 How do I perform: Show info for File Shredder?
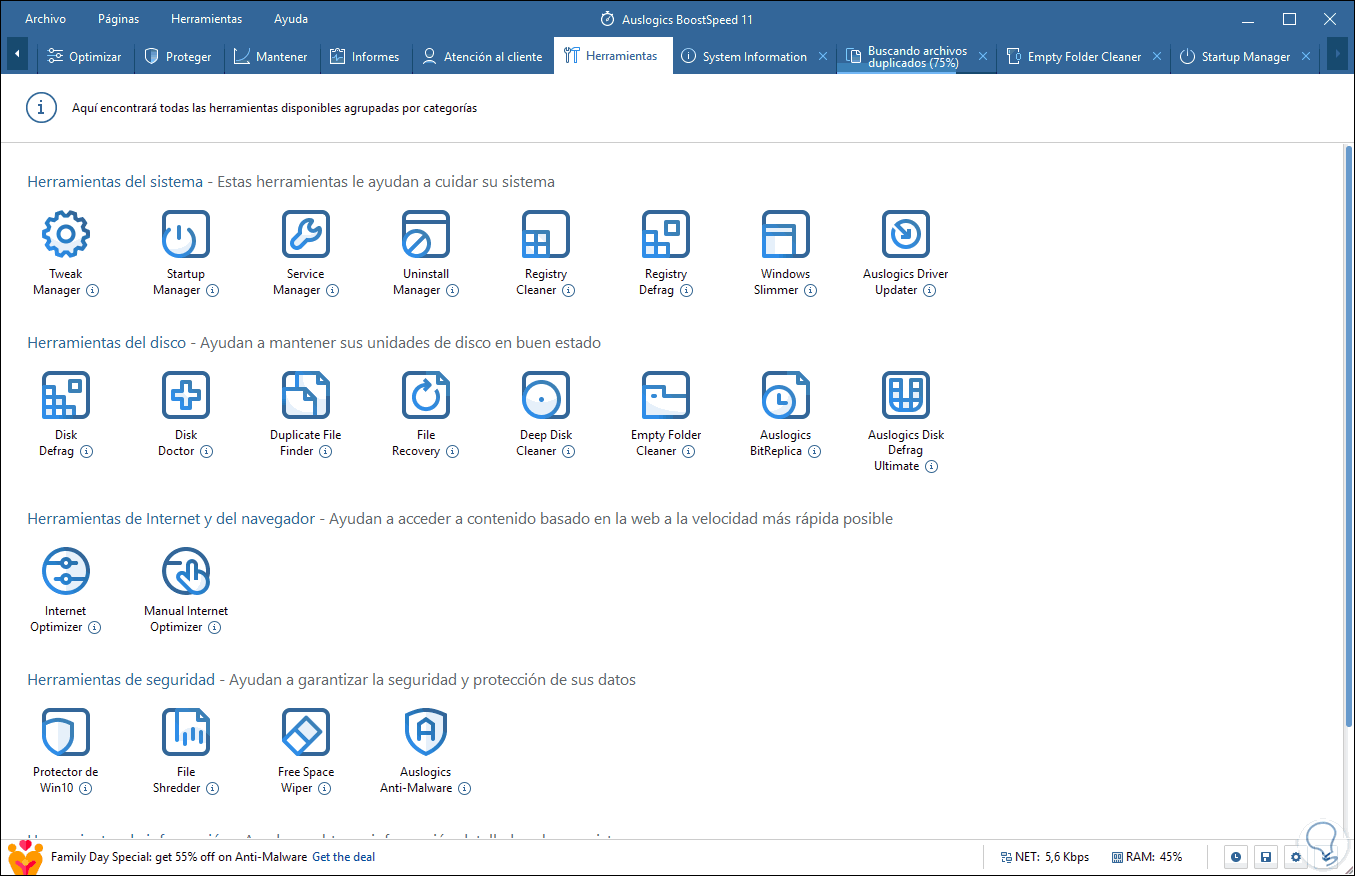[x=211, y=789]
